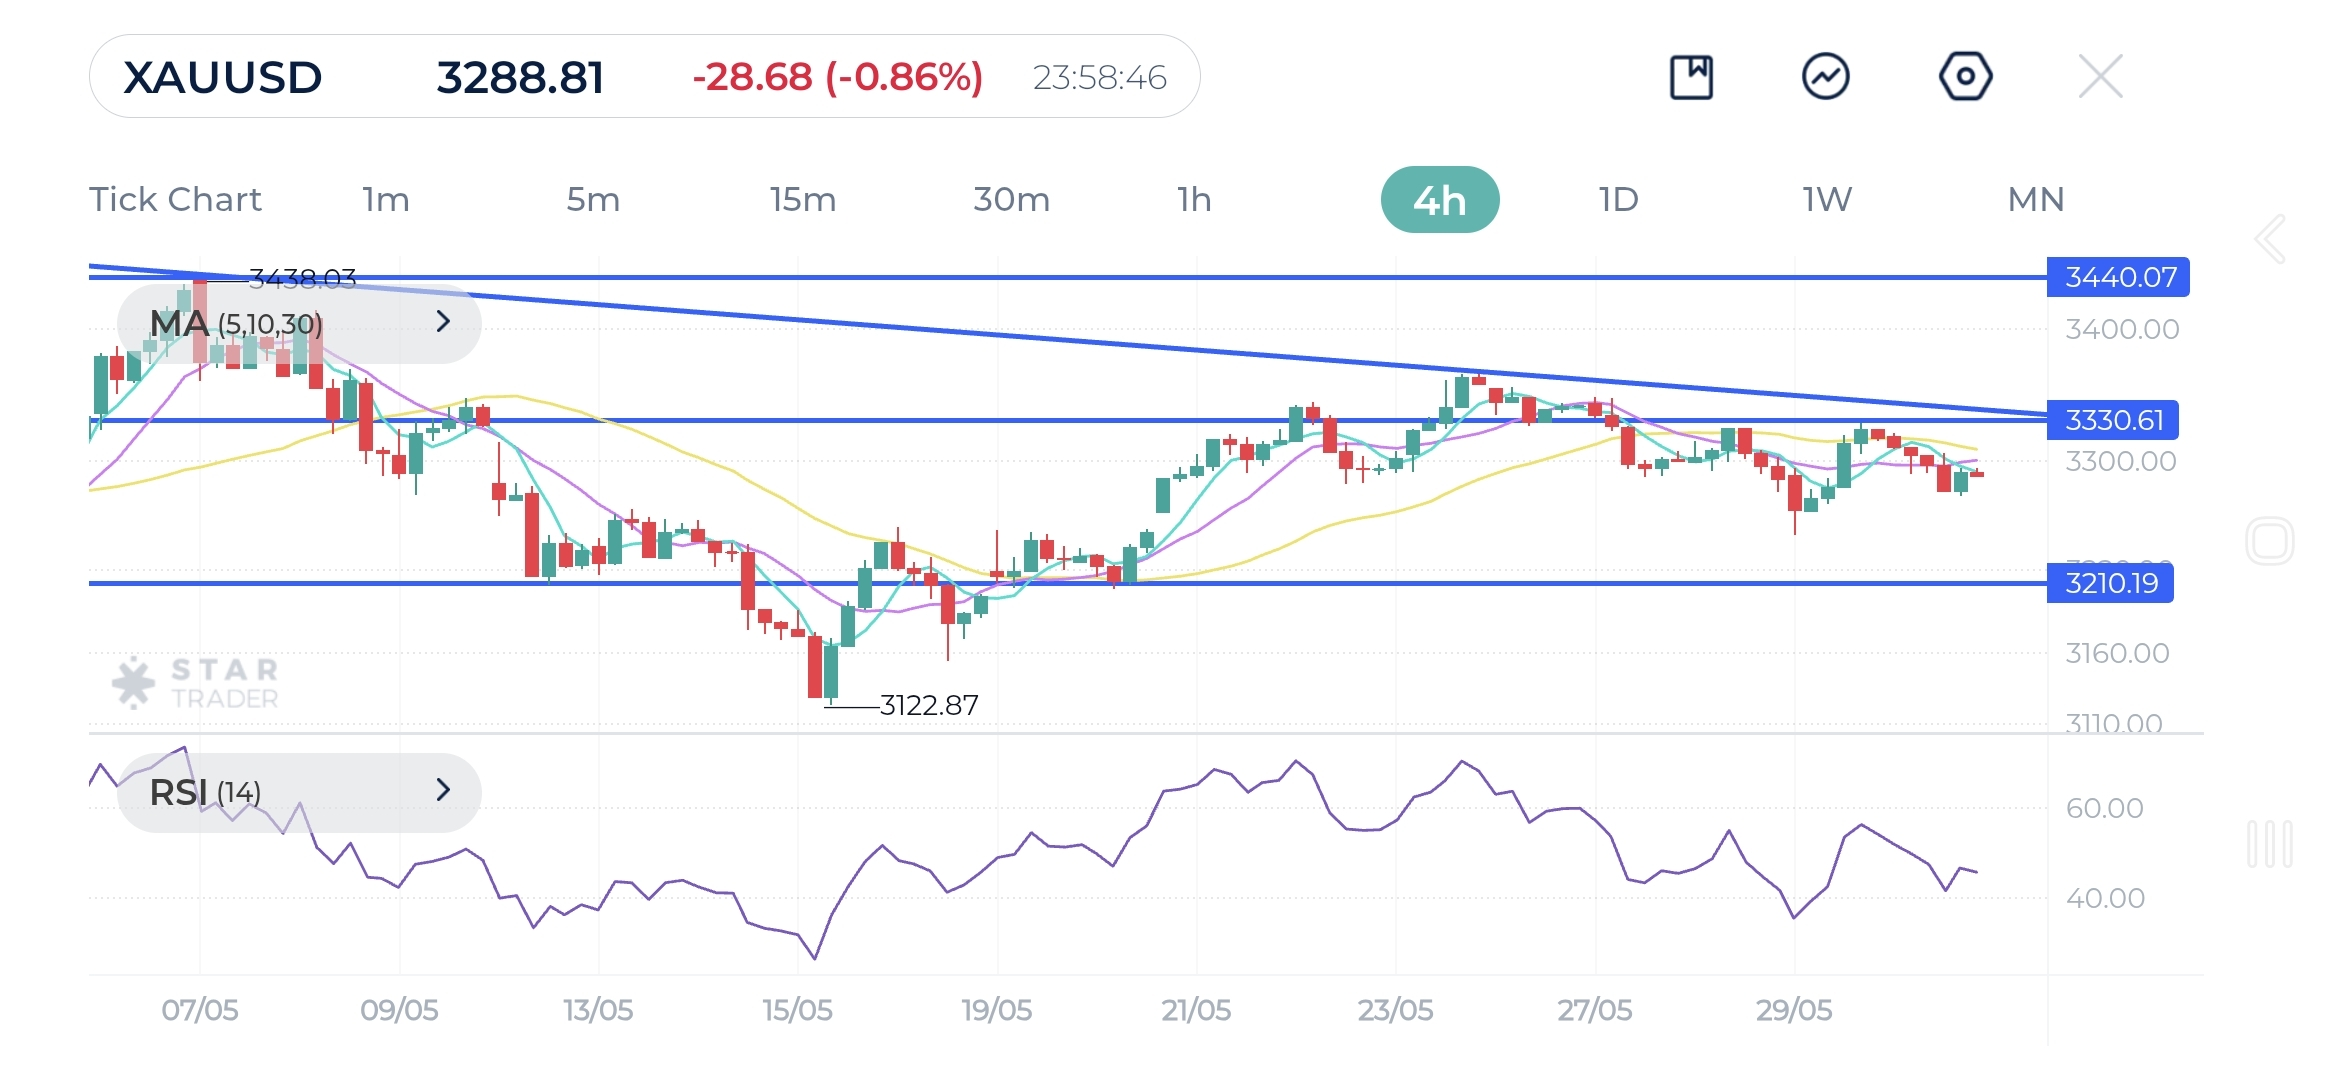Switch to the 1D timeframe
This screenshot has width=2340, height=1080.
[x=1618, y=199]
